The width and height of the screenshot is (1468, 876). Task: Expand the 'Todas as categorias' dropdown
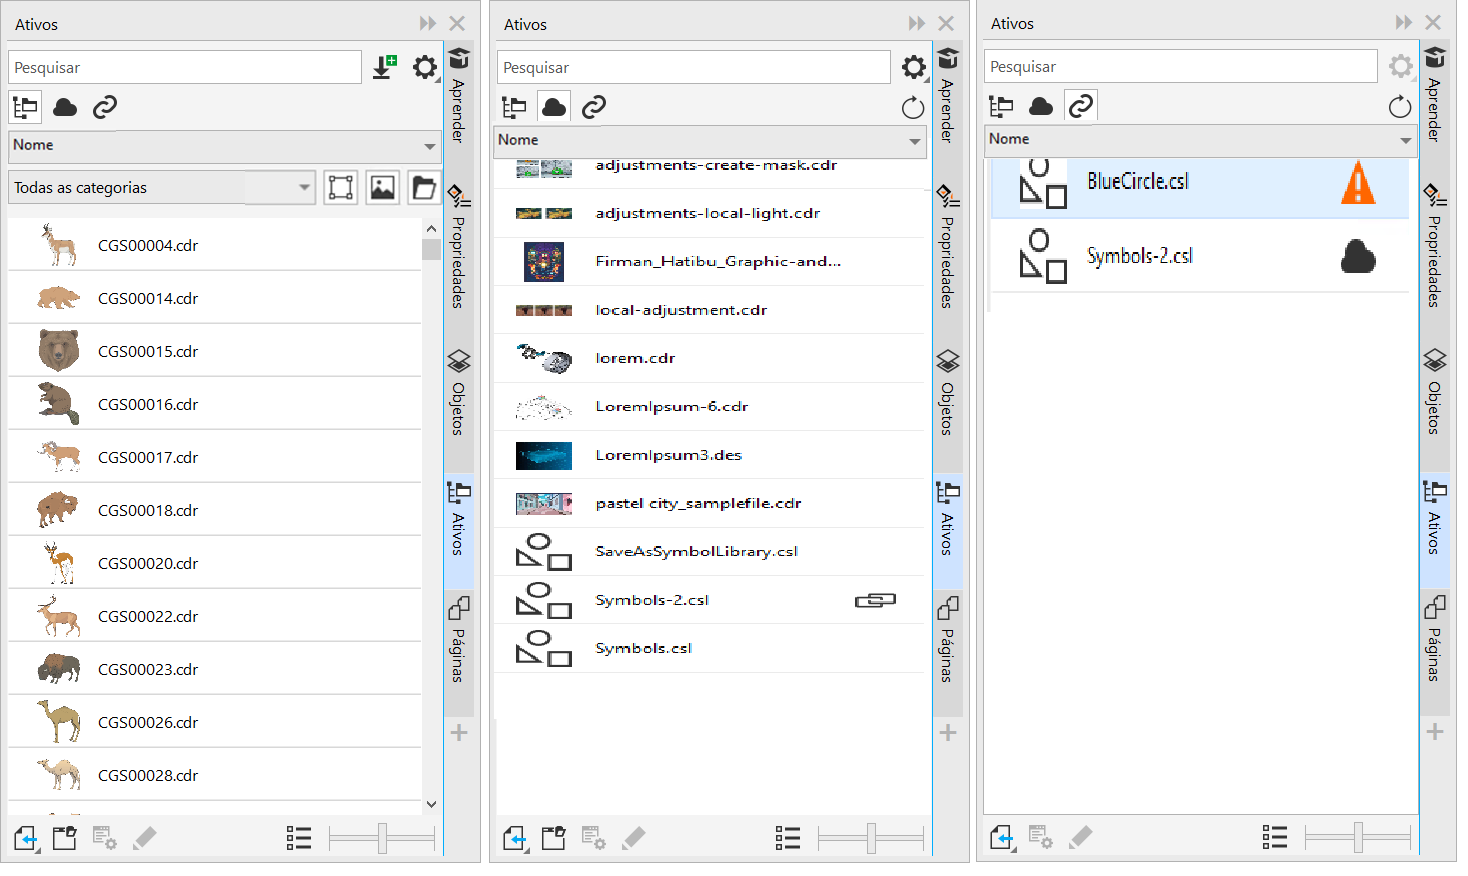[x=304, y=188]
